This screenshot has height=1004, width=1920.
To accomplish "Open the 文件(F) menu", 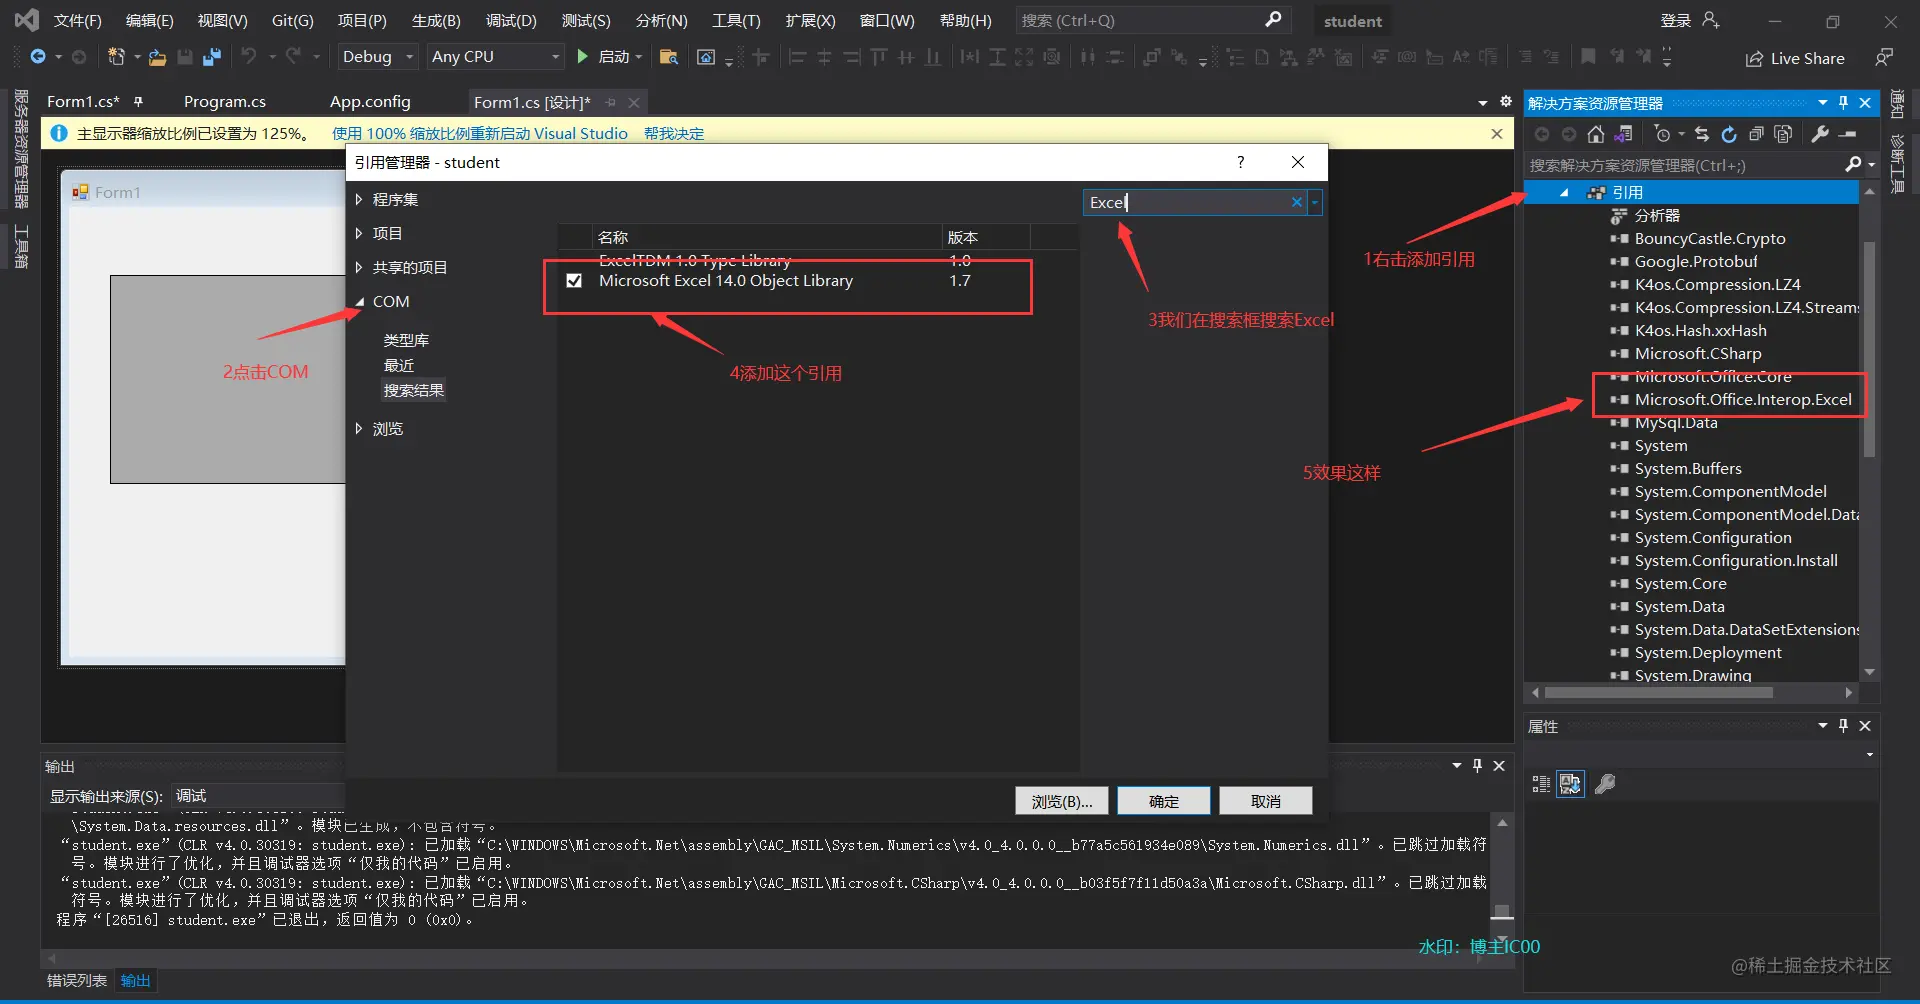I will tap(77, 20).
